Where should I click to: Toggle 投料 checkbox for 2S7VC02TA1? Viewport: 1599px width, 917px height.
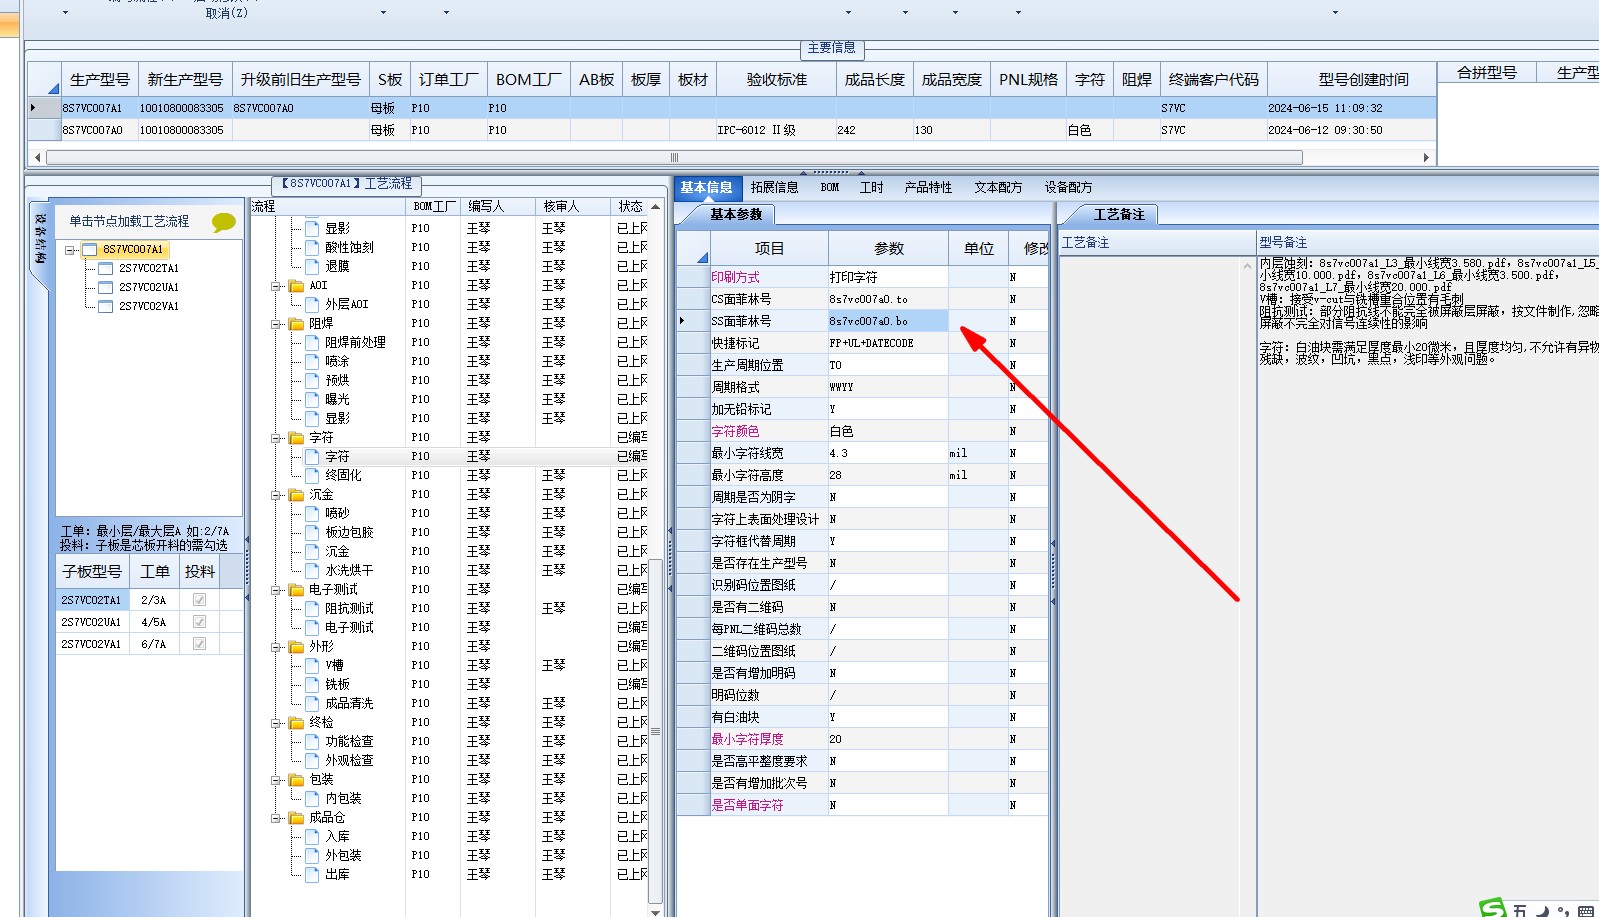(199, 600)
